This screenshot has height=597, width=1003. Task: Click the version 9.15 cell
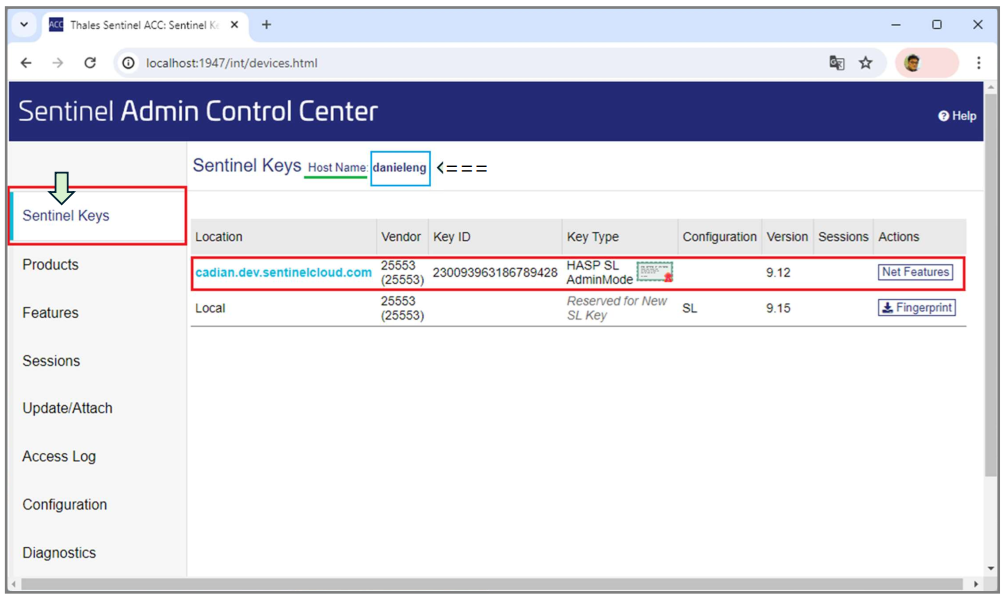tap(778, 308)
